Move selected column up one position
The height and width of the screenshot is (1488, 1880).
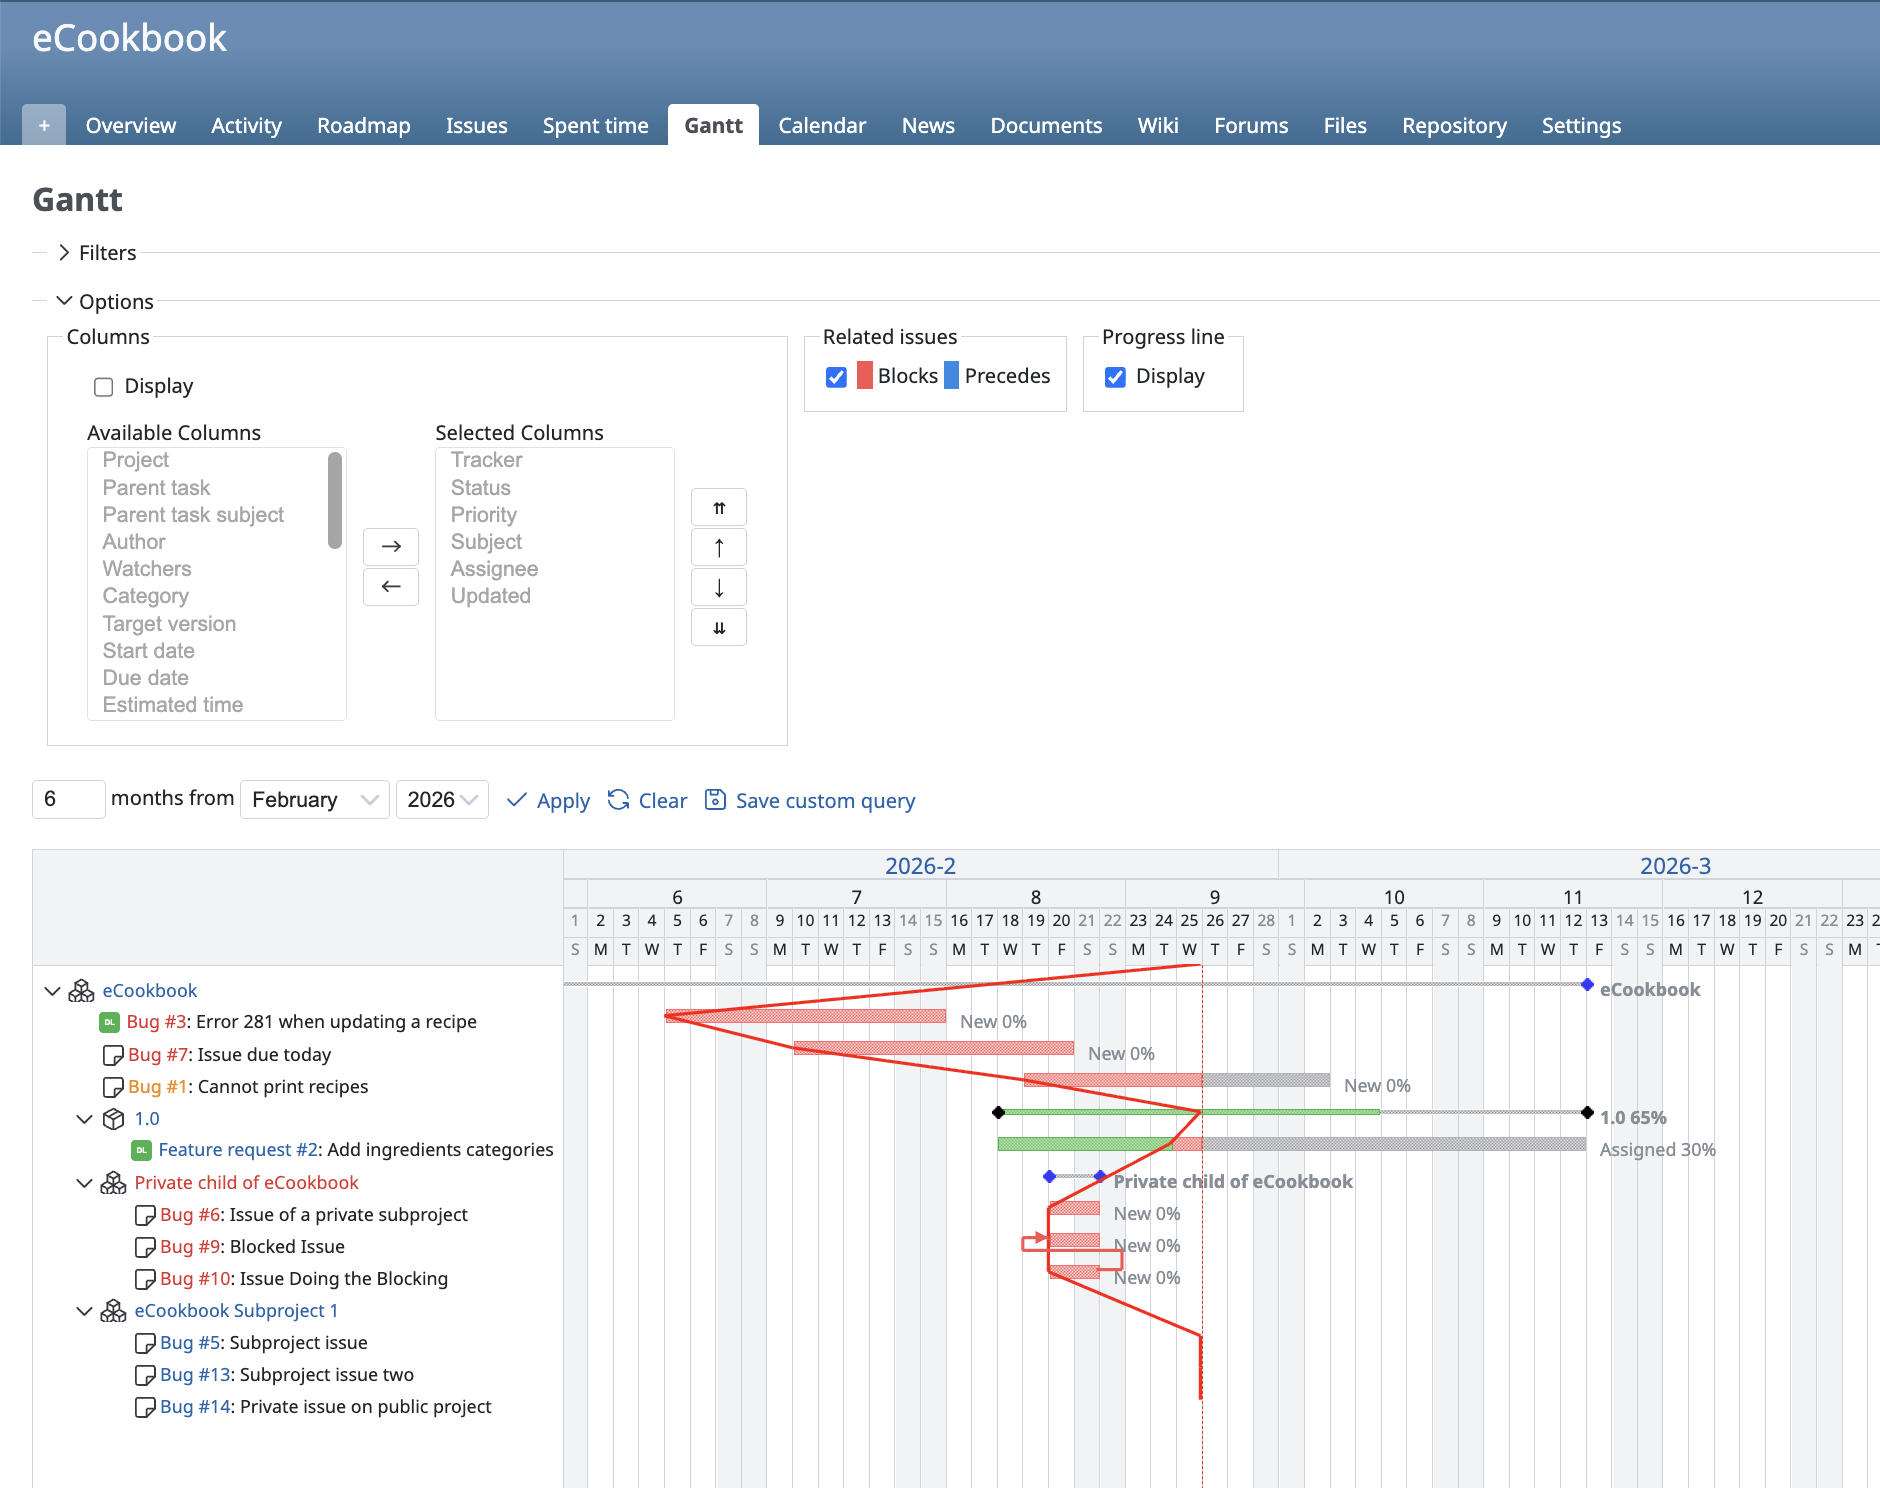pyautogui.click(x=719, y=548)
